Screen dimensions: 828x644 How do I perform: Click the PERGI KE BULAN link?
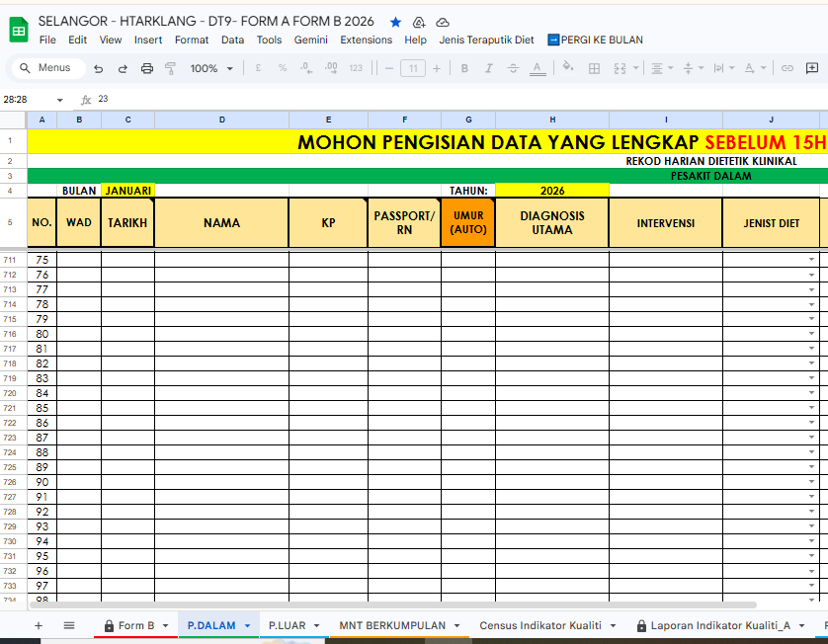[596, 40]
